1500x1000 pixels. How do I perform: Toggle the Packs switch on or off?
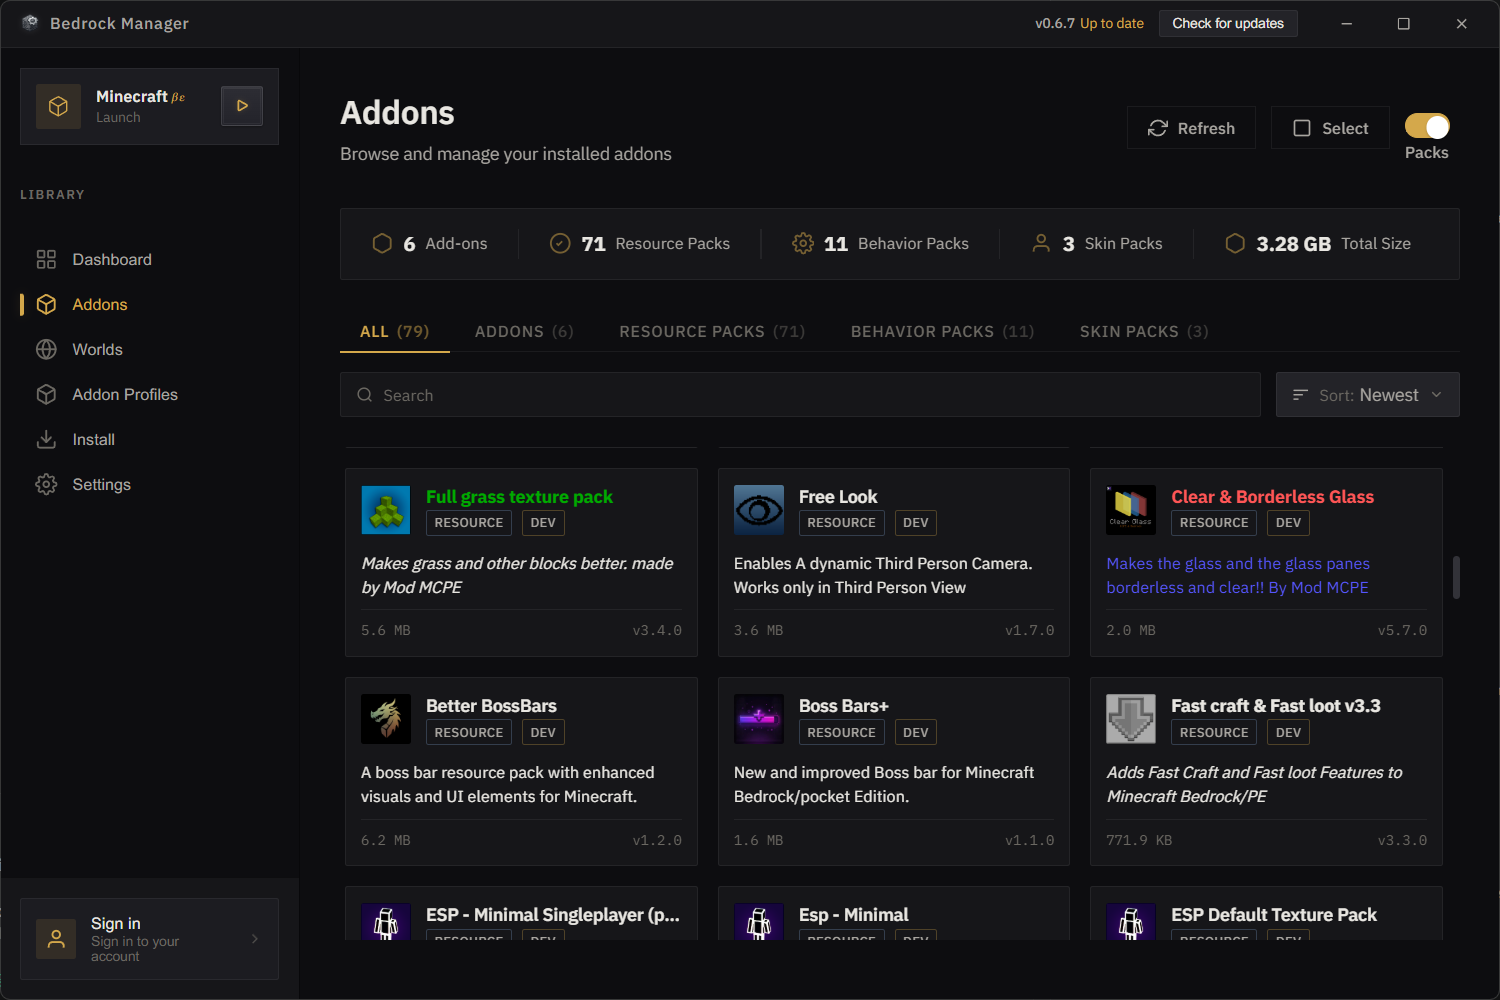pyautogui.click(x=1427, y=126)
